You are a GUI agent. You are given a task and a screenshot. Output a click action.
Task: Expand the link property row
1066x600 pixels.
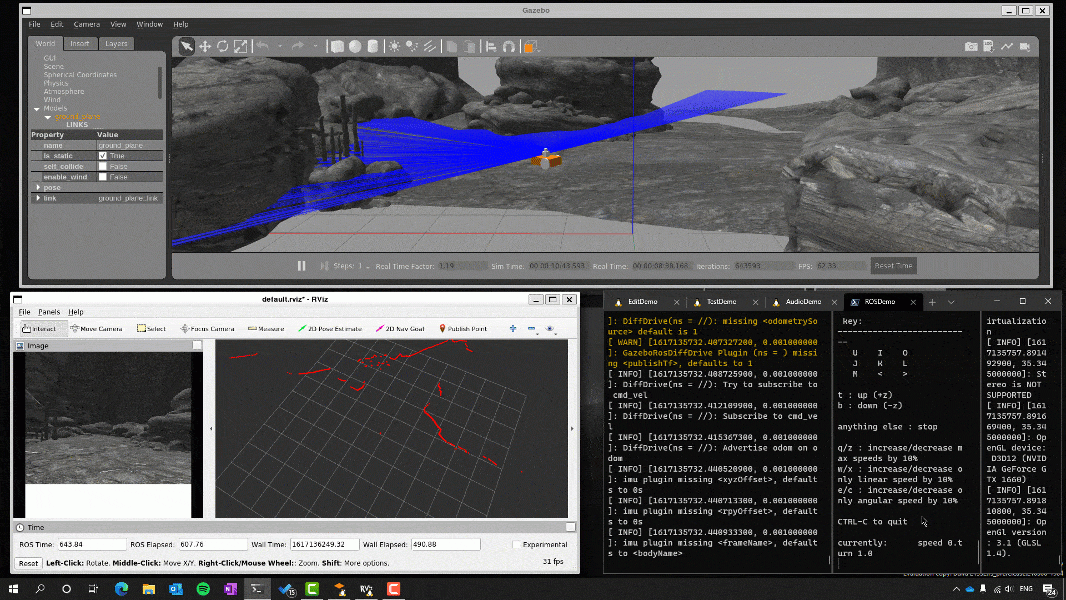[38, 198]
